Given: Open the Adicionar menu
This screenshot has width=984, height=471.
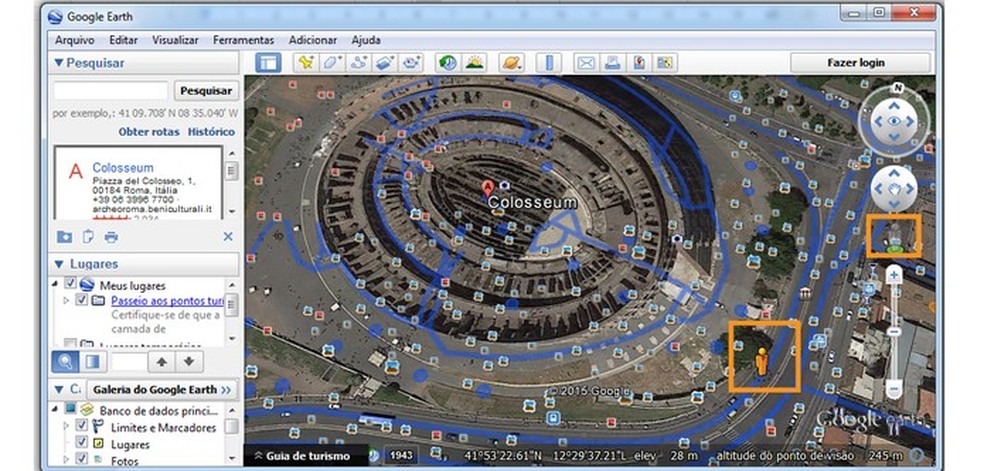Looking at the screenshot, I should pos(313,40).
